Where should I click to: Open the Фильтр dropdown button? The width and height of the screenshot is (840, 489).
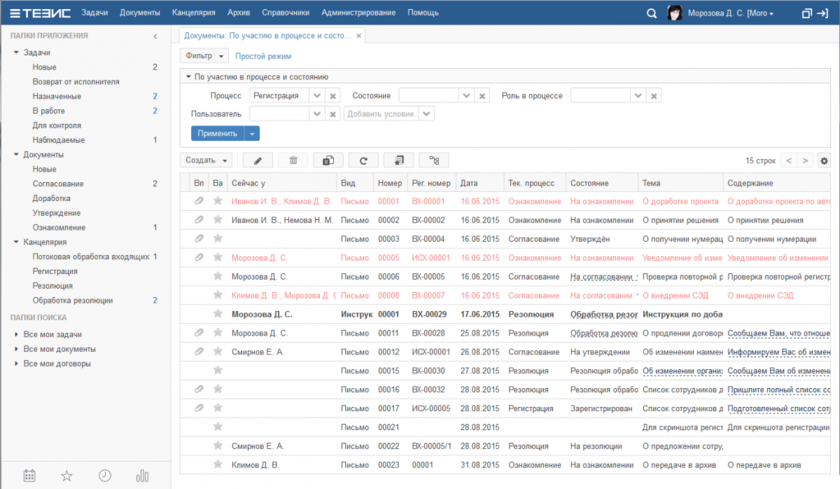click(x=204, y=56)
